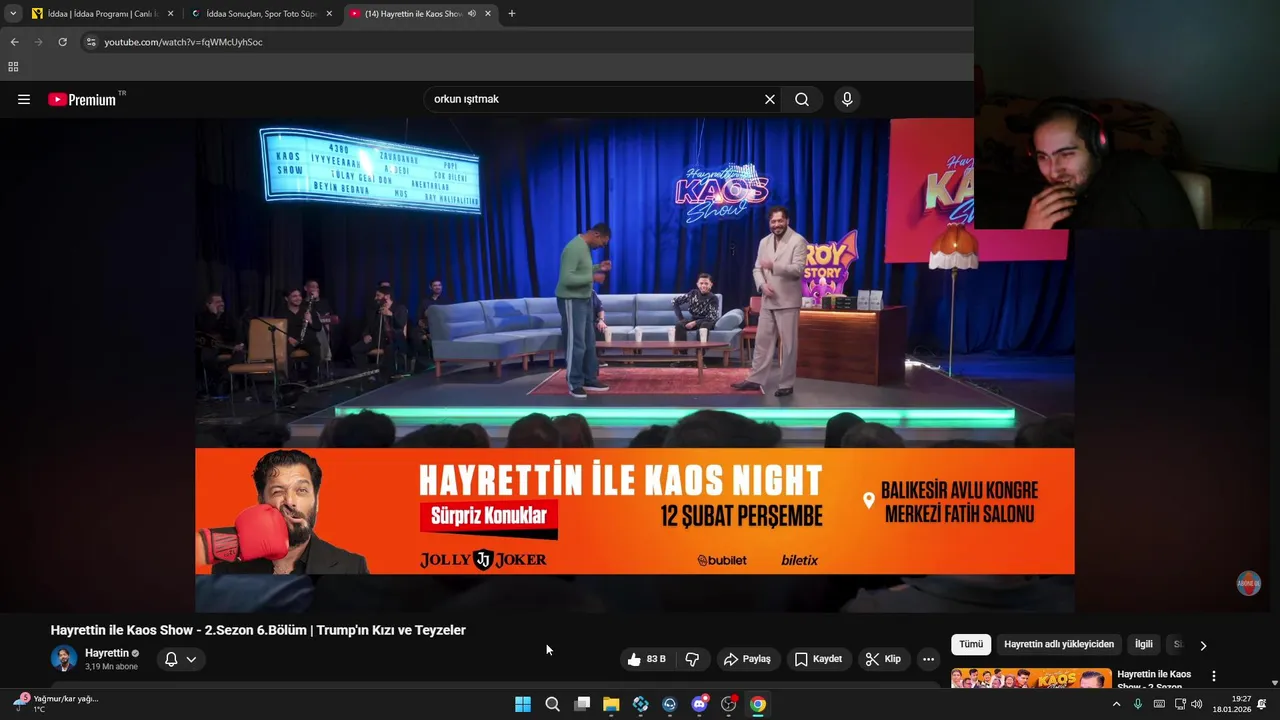Open the suggested Kaos Show thumbnail
1280x720 pixels.
(1031, 679)
